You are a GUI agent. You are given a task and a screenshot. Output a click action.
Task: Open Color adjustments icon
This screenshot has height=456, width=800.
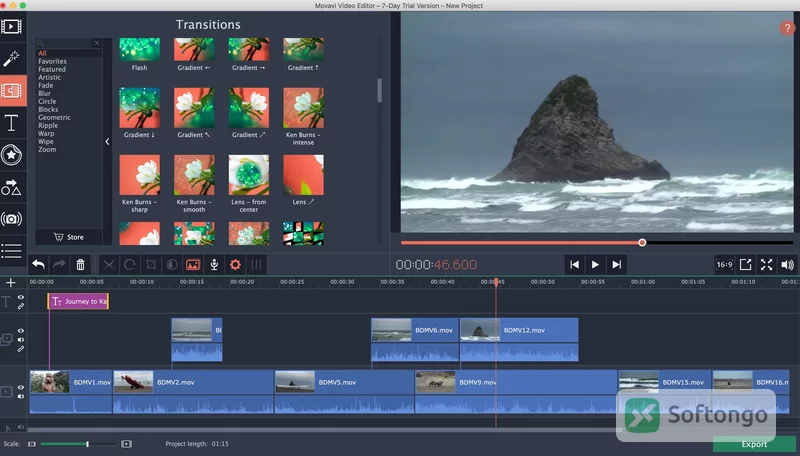click(x=172, y=264)
